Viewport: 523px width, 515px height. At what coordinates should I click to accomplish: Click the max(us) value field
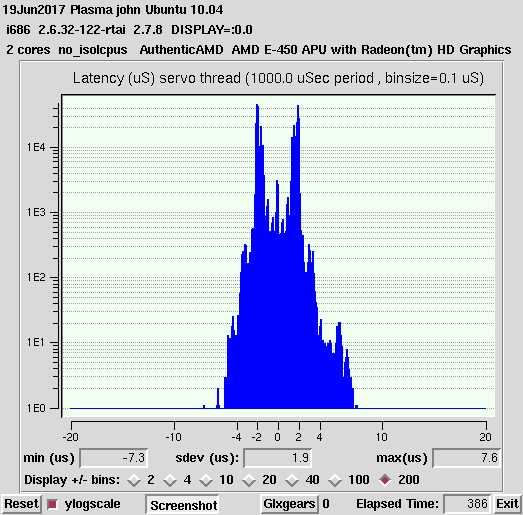(466, 458)
